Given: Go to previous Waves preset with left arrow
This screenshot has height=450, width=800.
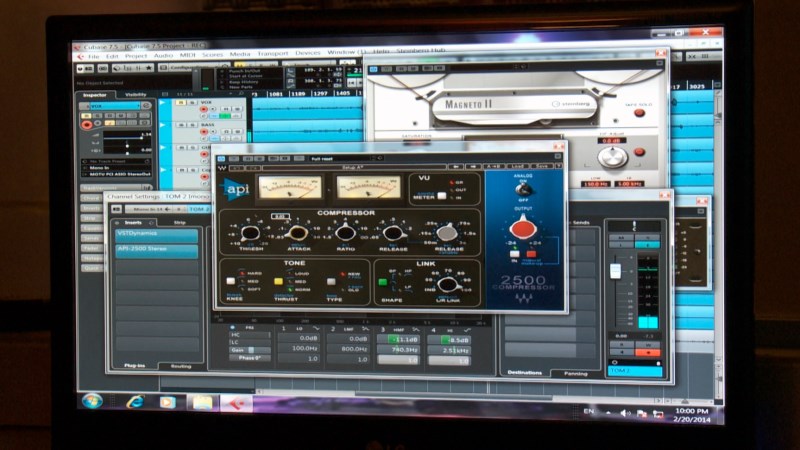Looking at the screenshot, I should tap(456, 166).
